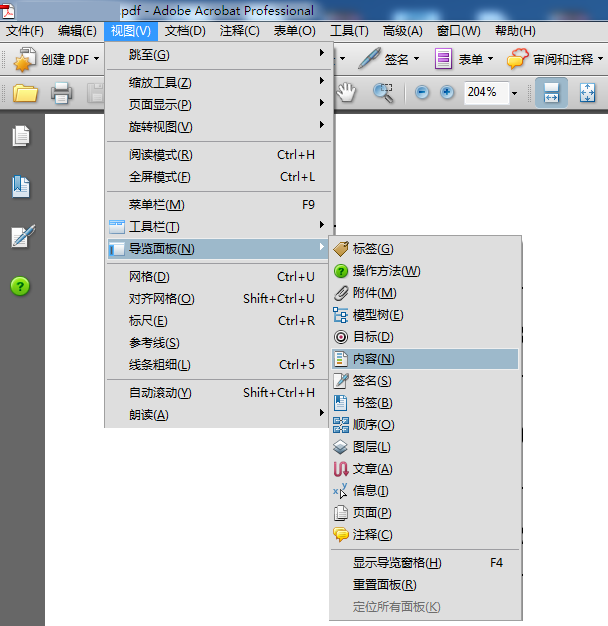This screenshot has height=626, width=608.
Task: Select 操作方法(W) how-to panel entry
Action: (426, 271)
